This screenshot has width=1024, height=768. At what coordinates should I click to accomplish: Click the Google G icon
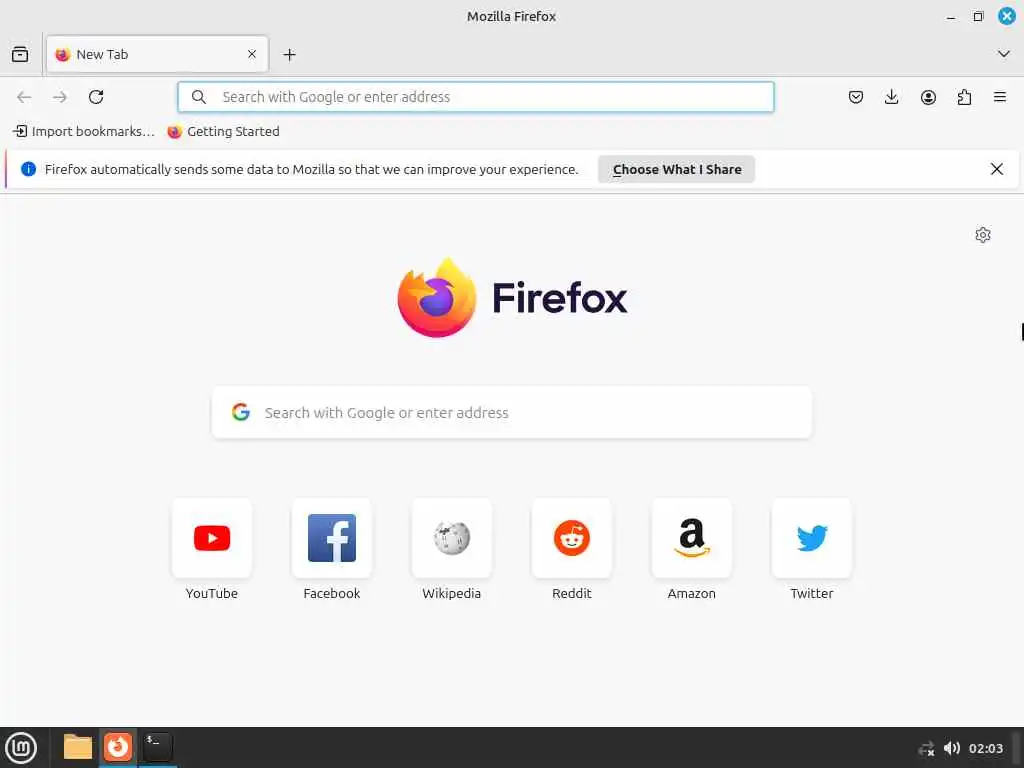coord(241,412)
